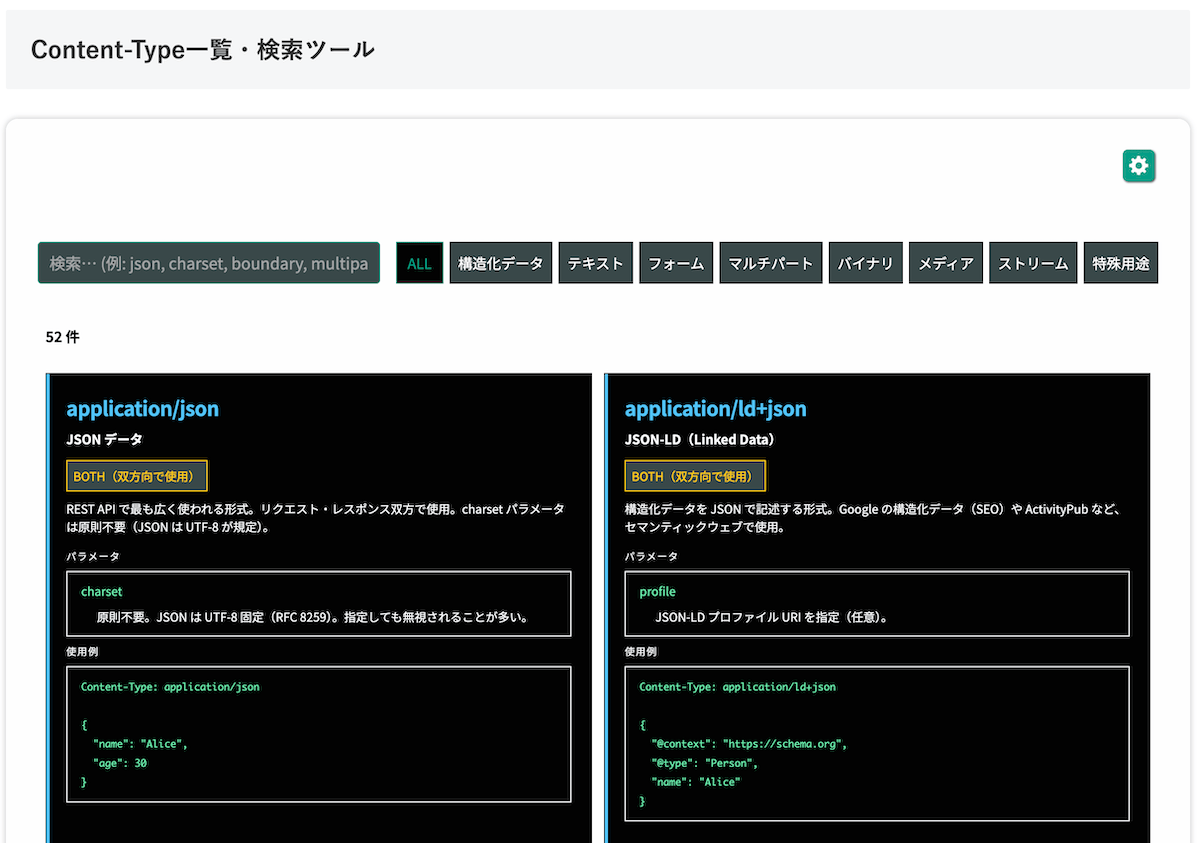Image resolution: width=1200 pixels, height=843 pixels.
Task: Filter by メディア category
Action: [945, 262]
